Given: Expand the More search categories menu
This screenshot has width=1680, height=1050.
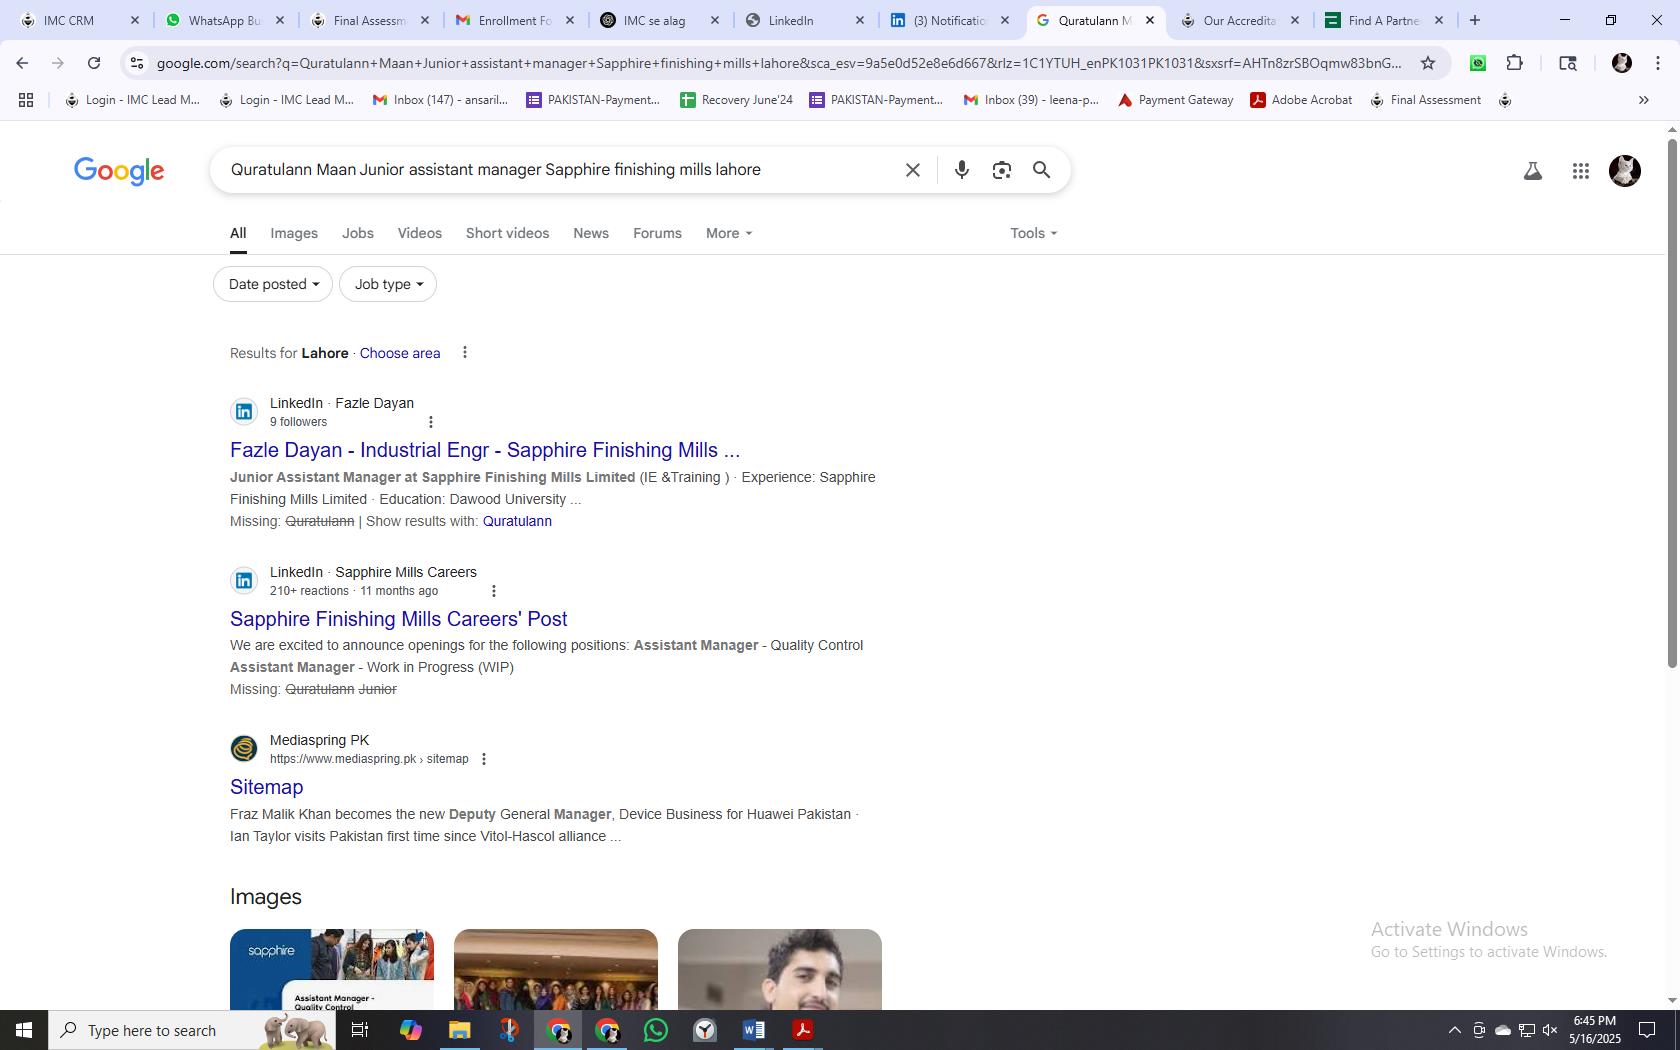Looking at the screenshot, I should tap(729, 233).
